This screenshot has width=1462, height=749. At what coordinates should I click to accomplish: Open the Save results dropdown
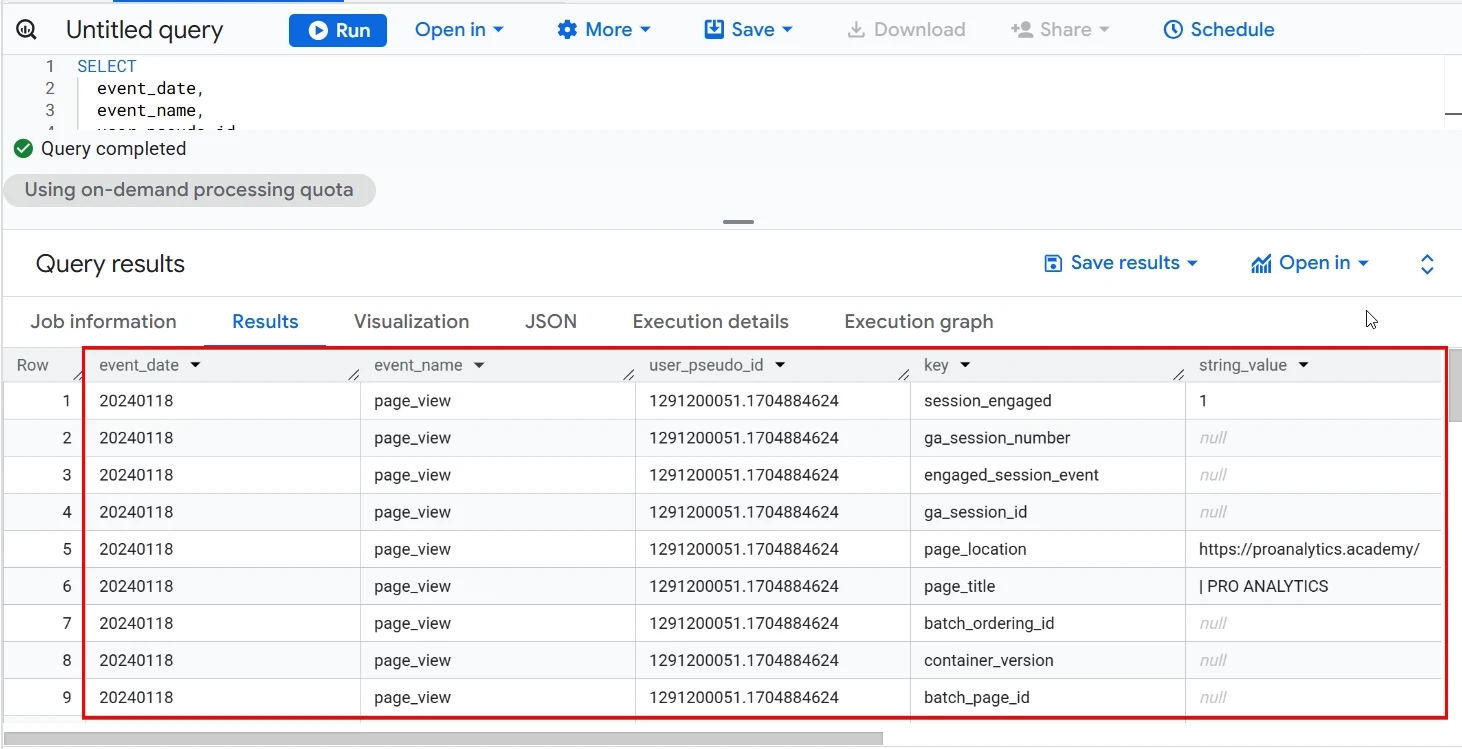coord(1120,263)
